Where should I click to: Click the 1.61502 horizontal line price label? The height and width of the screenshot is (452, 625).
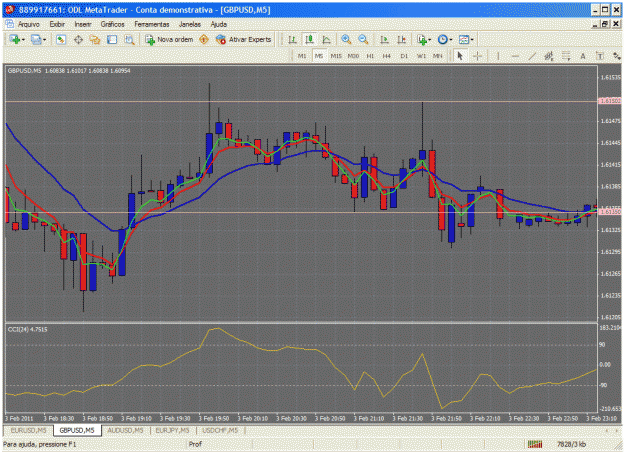point(610,101)
